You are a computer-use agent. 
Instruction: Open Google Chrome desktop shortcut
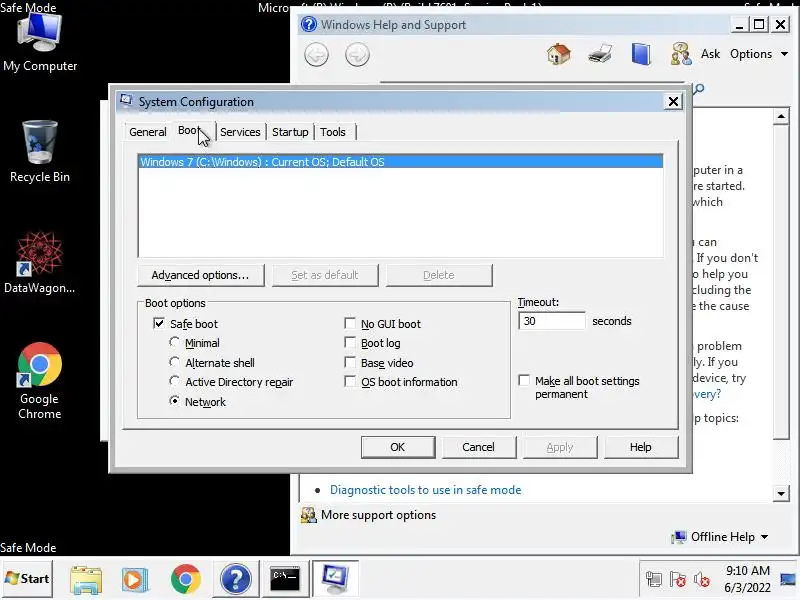pyautogui.click(x=39, y=381)
